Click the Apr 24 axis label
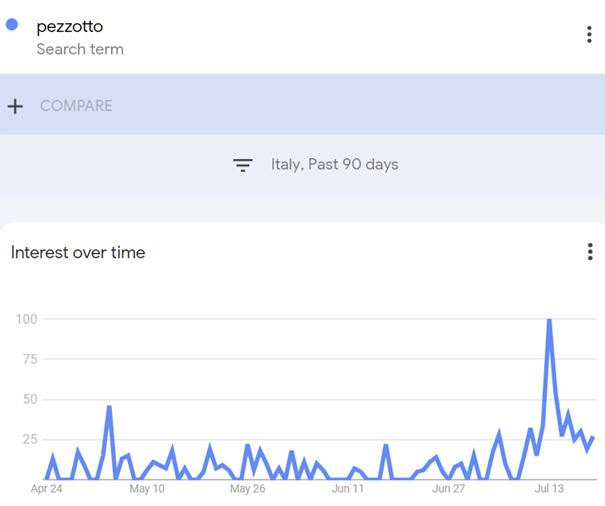The image size is (605, 506). click(x=46, y=489)
